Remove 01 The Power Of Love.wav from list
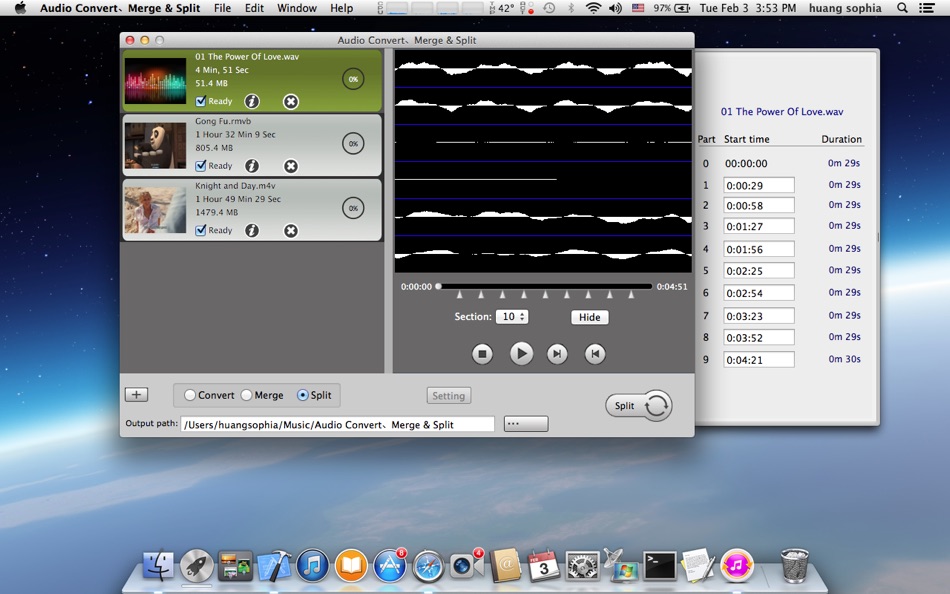Image resolution: width=950 pixels, height=594 pixels. pos(291,101)
